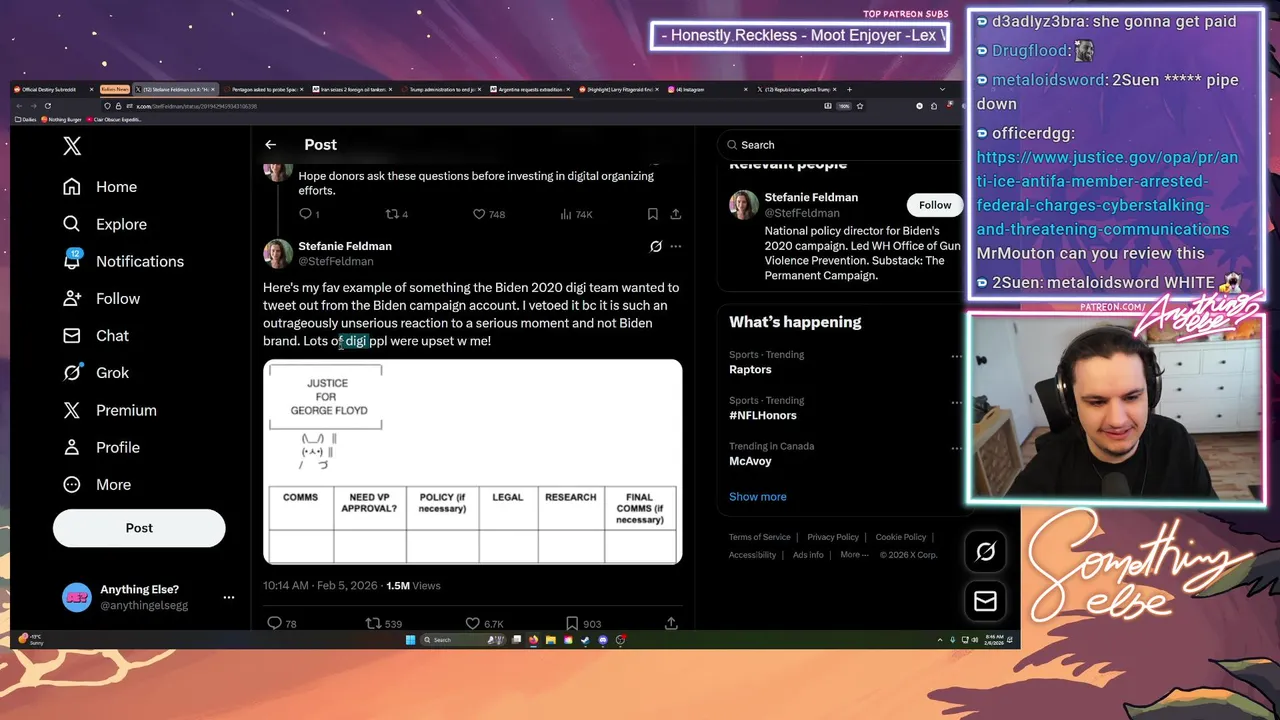Open the Justice for George Floyd image

pos(473,462)
